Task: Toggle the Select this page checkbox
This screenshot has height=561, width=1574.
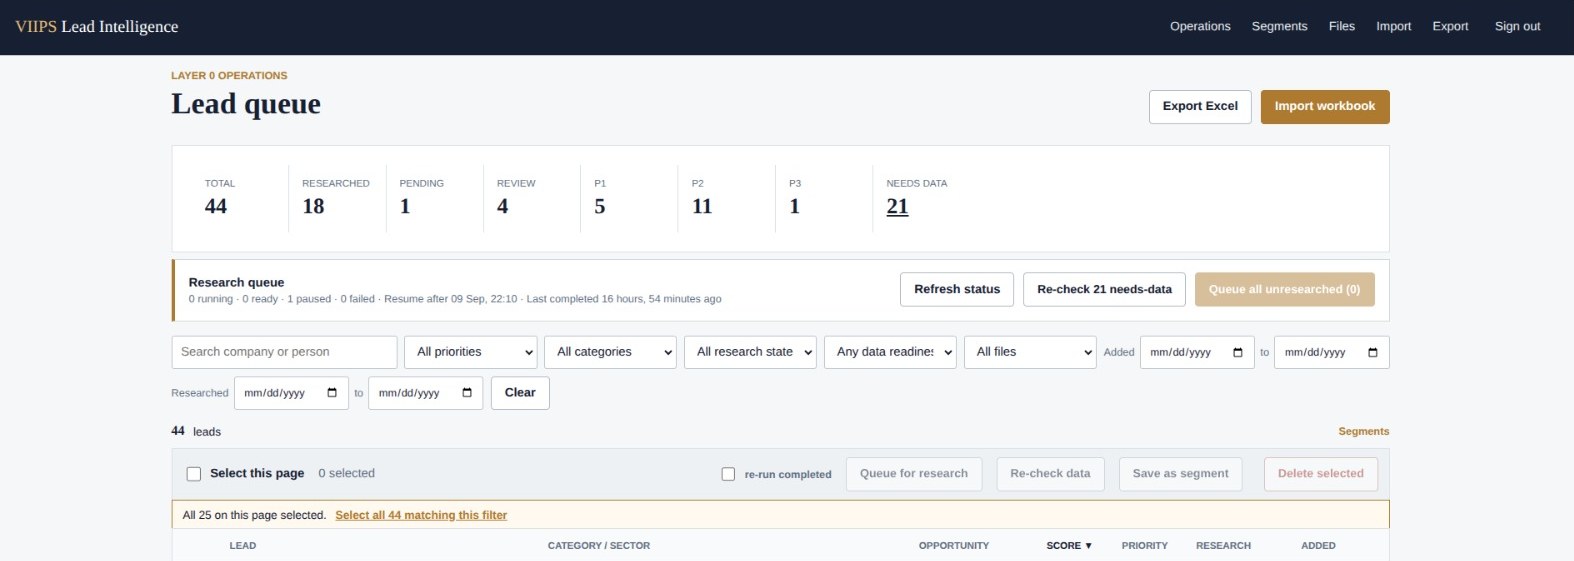Action: tap(194, 474)
